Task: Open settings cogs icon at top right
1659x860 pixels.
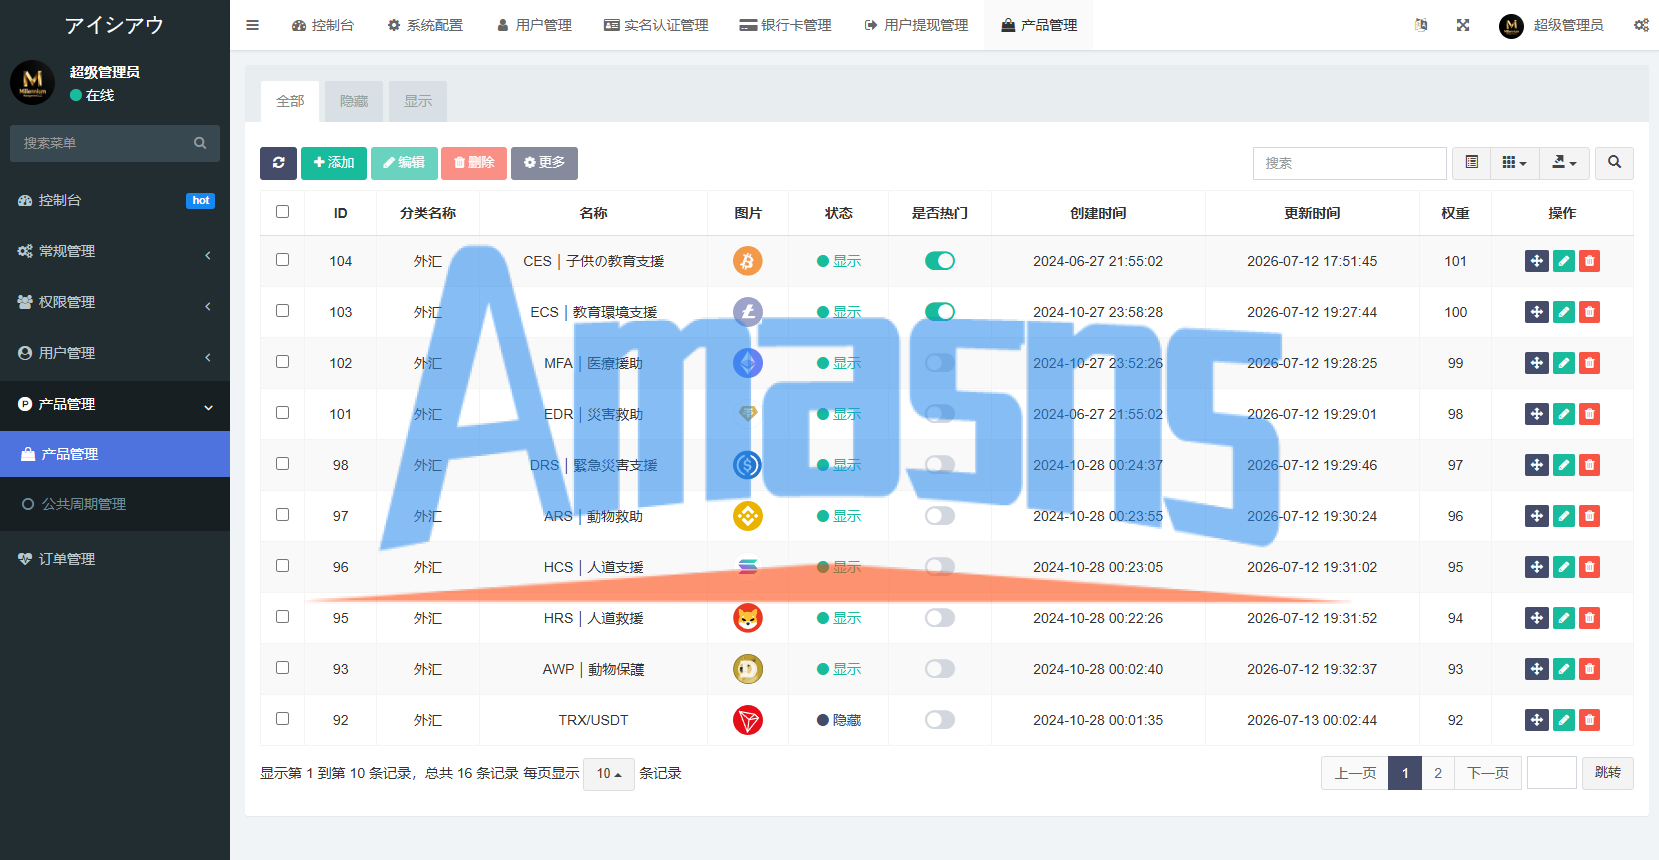Action: click(1641, 25)
